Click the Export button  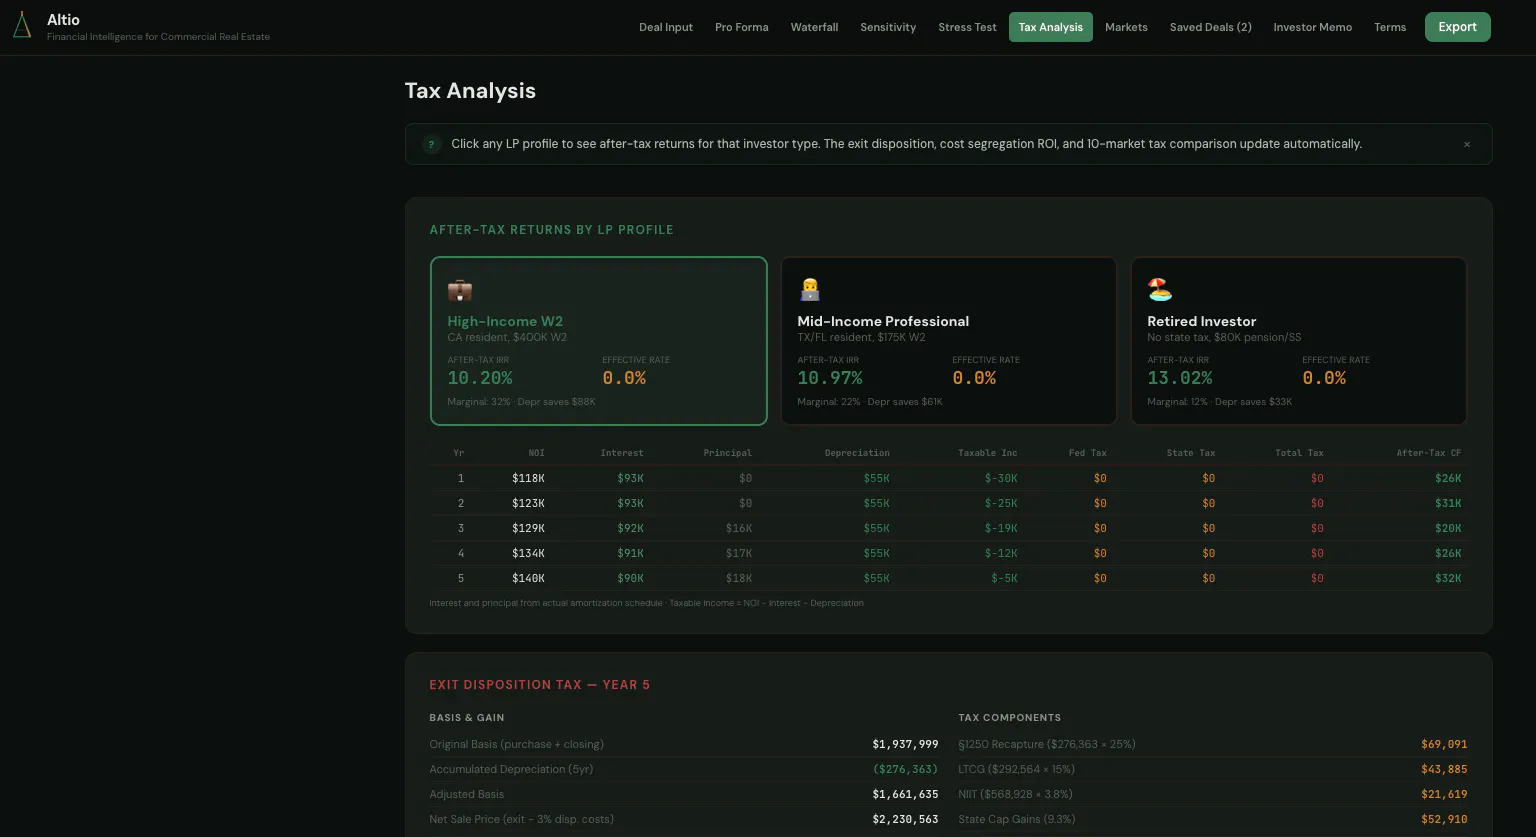click(x=1457, y=27)
